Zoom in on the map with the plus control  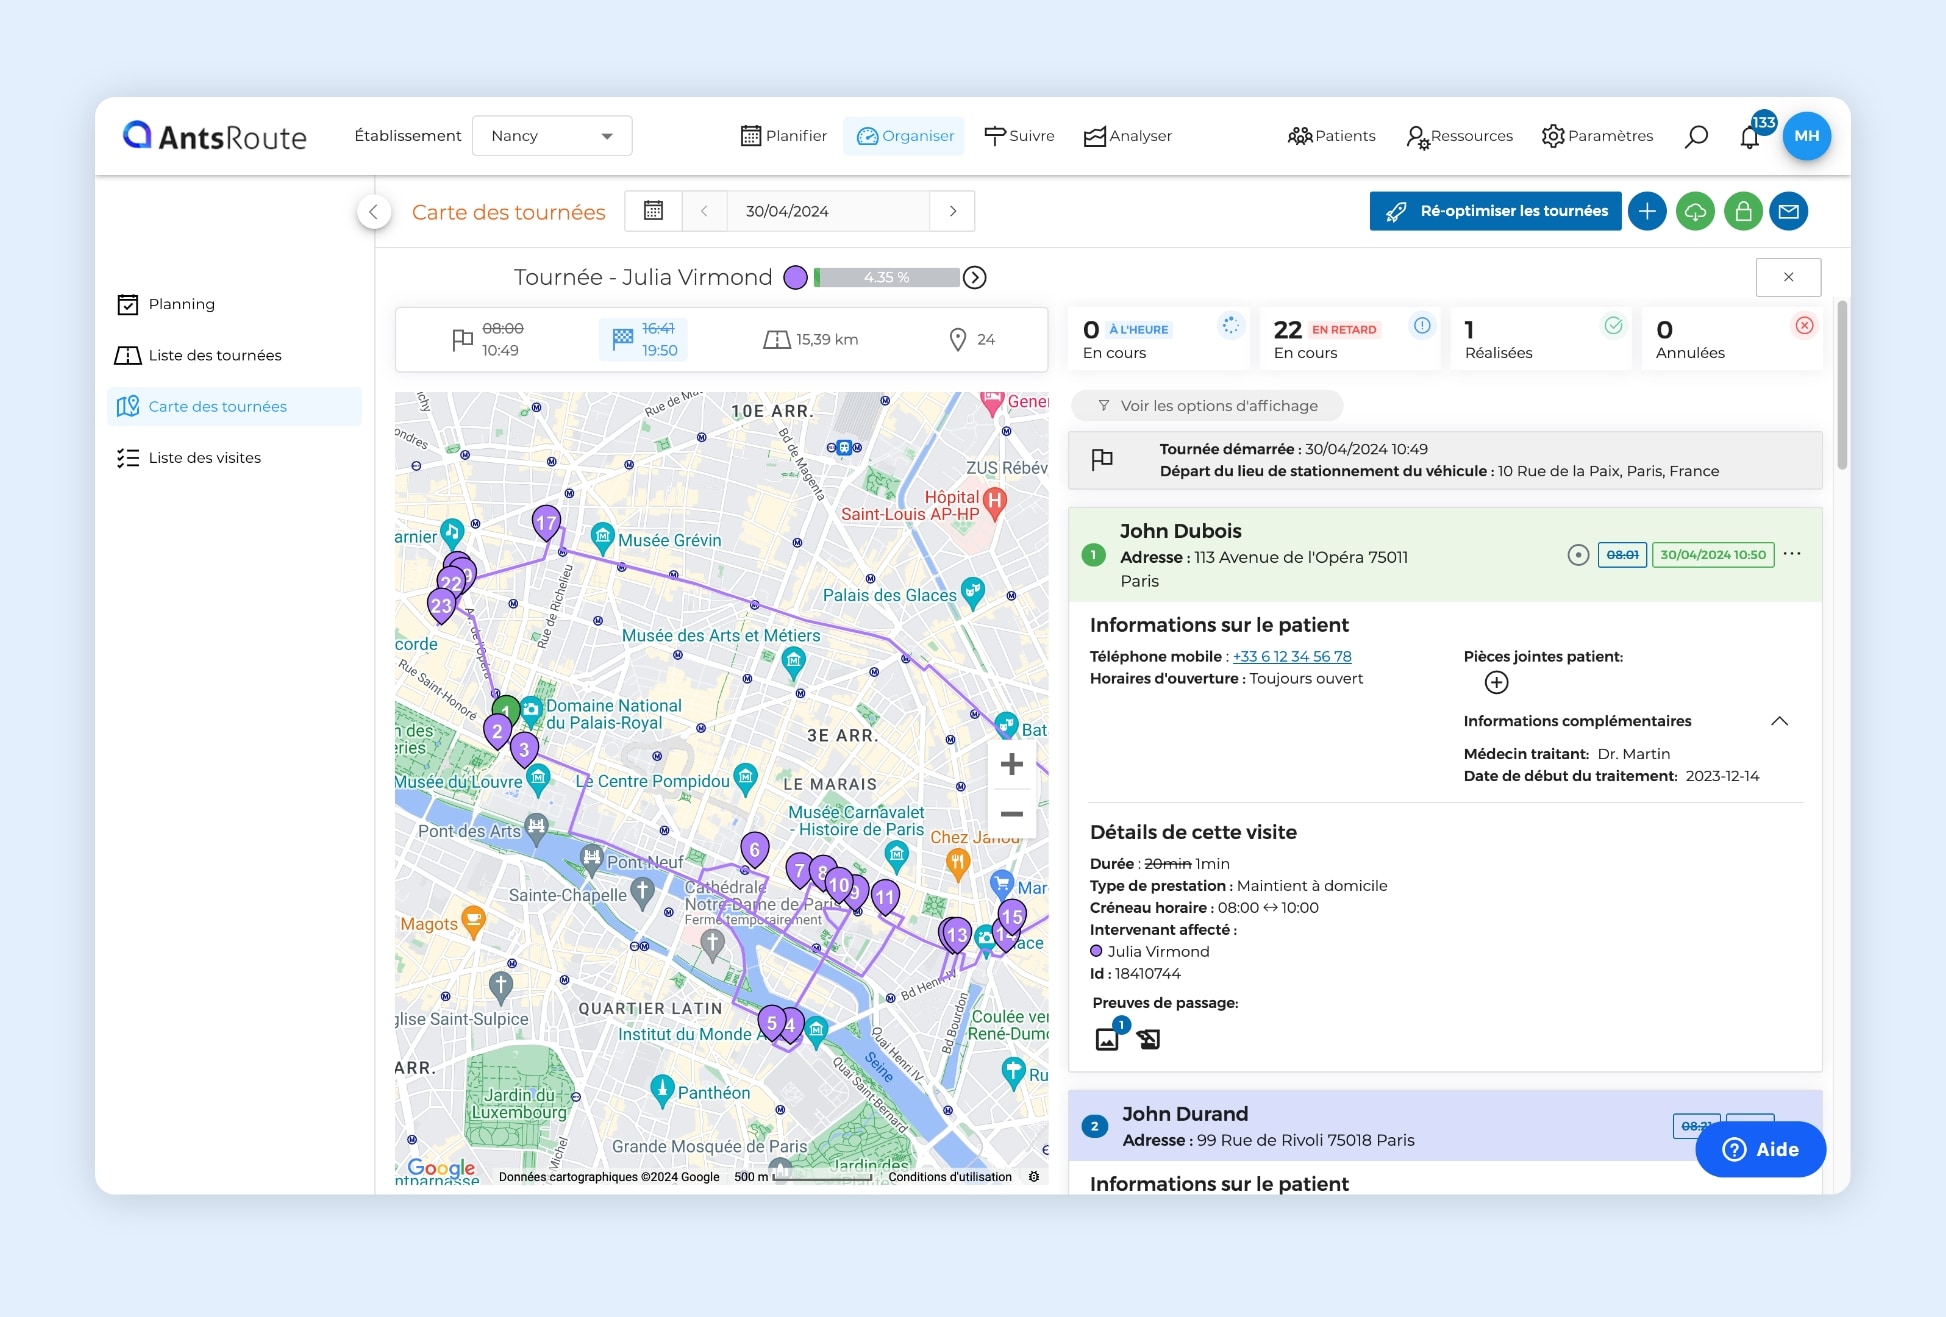coord(1011,764)
